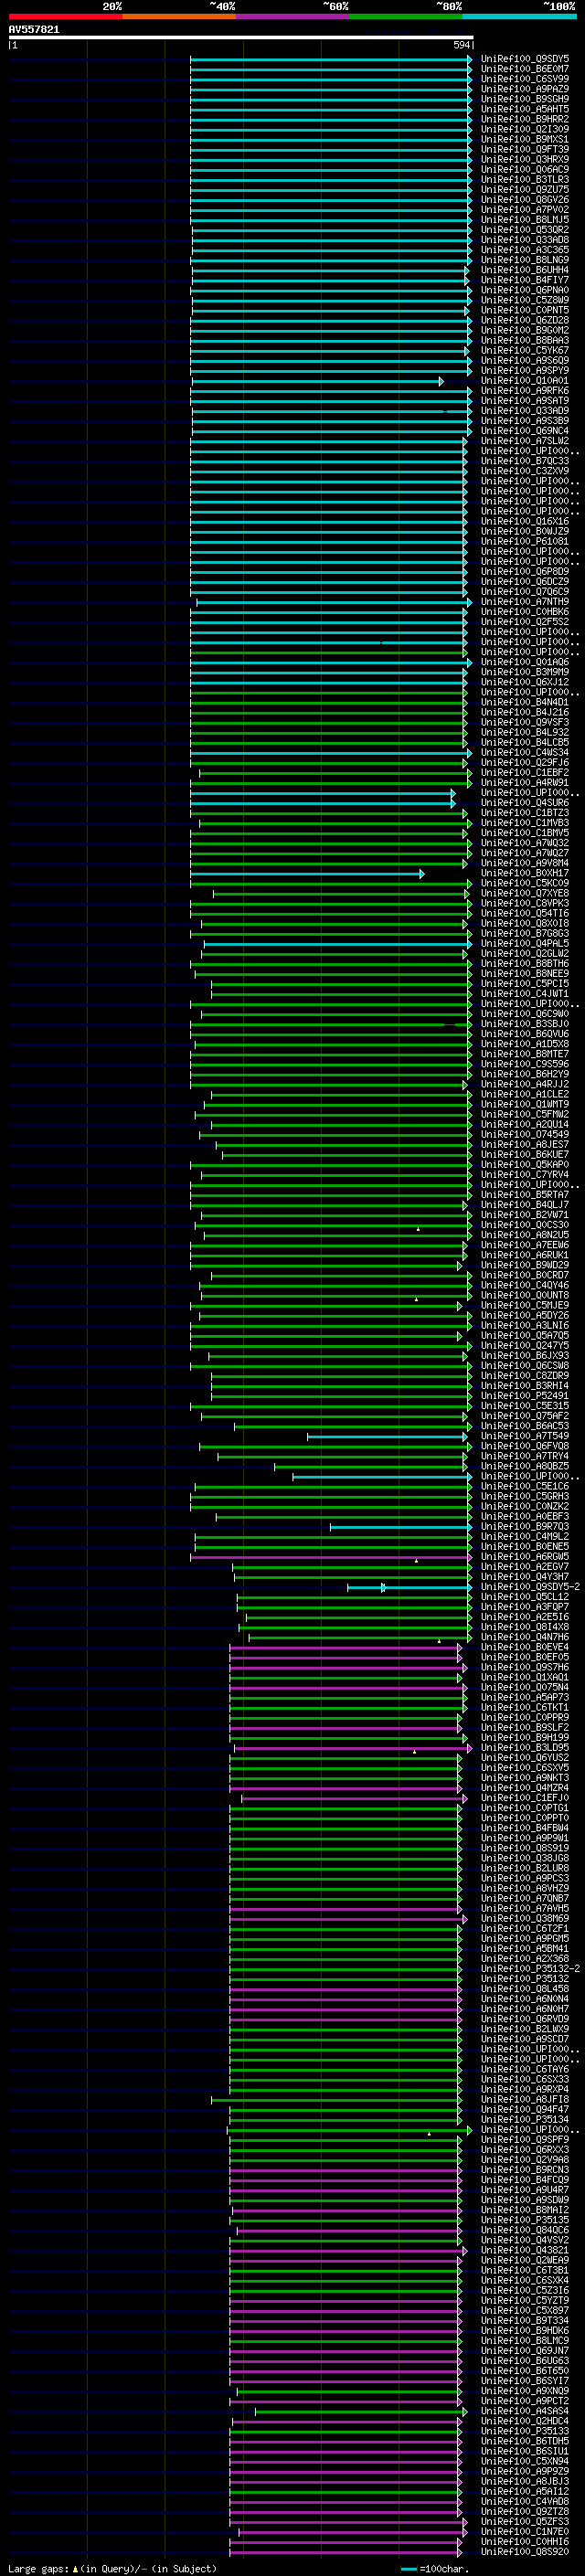
Task: Select label UniRef100_O74549
Action: pyautogui.click(x=525, y=1134)
